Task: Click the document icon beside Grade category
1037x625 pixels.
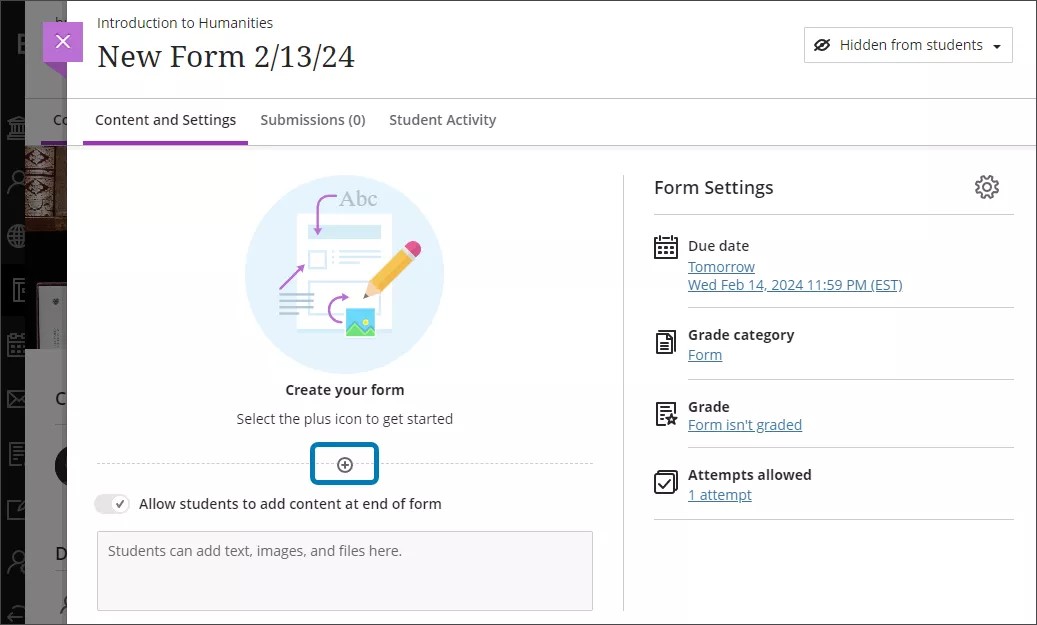Action: 665,341
